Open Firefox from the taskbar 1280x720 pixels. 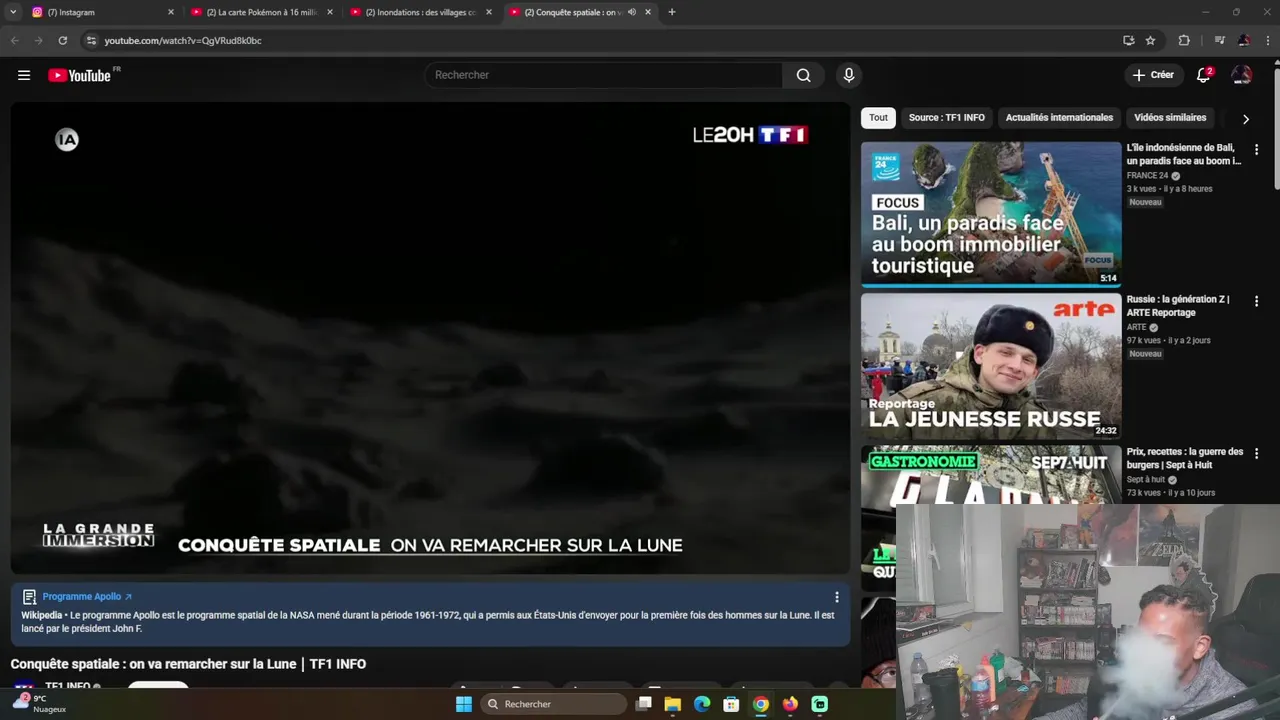tap(791, 704)
